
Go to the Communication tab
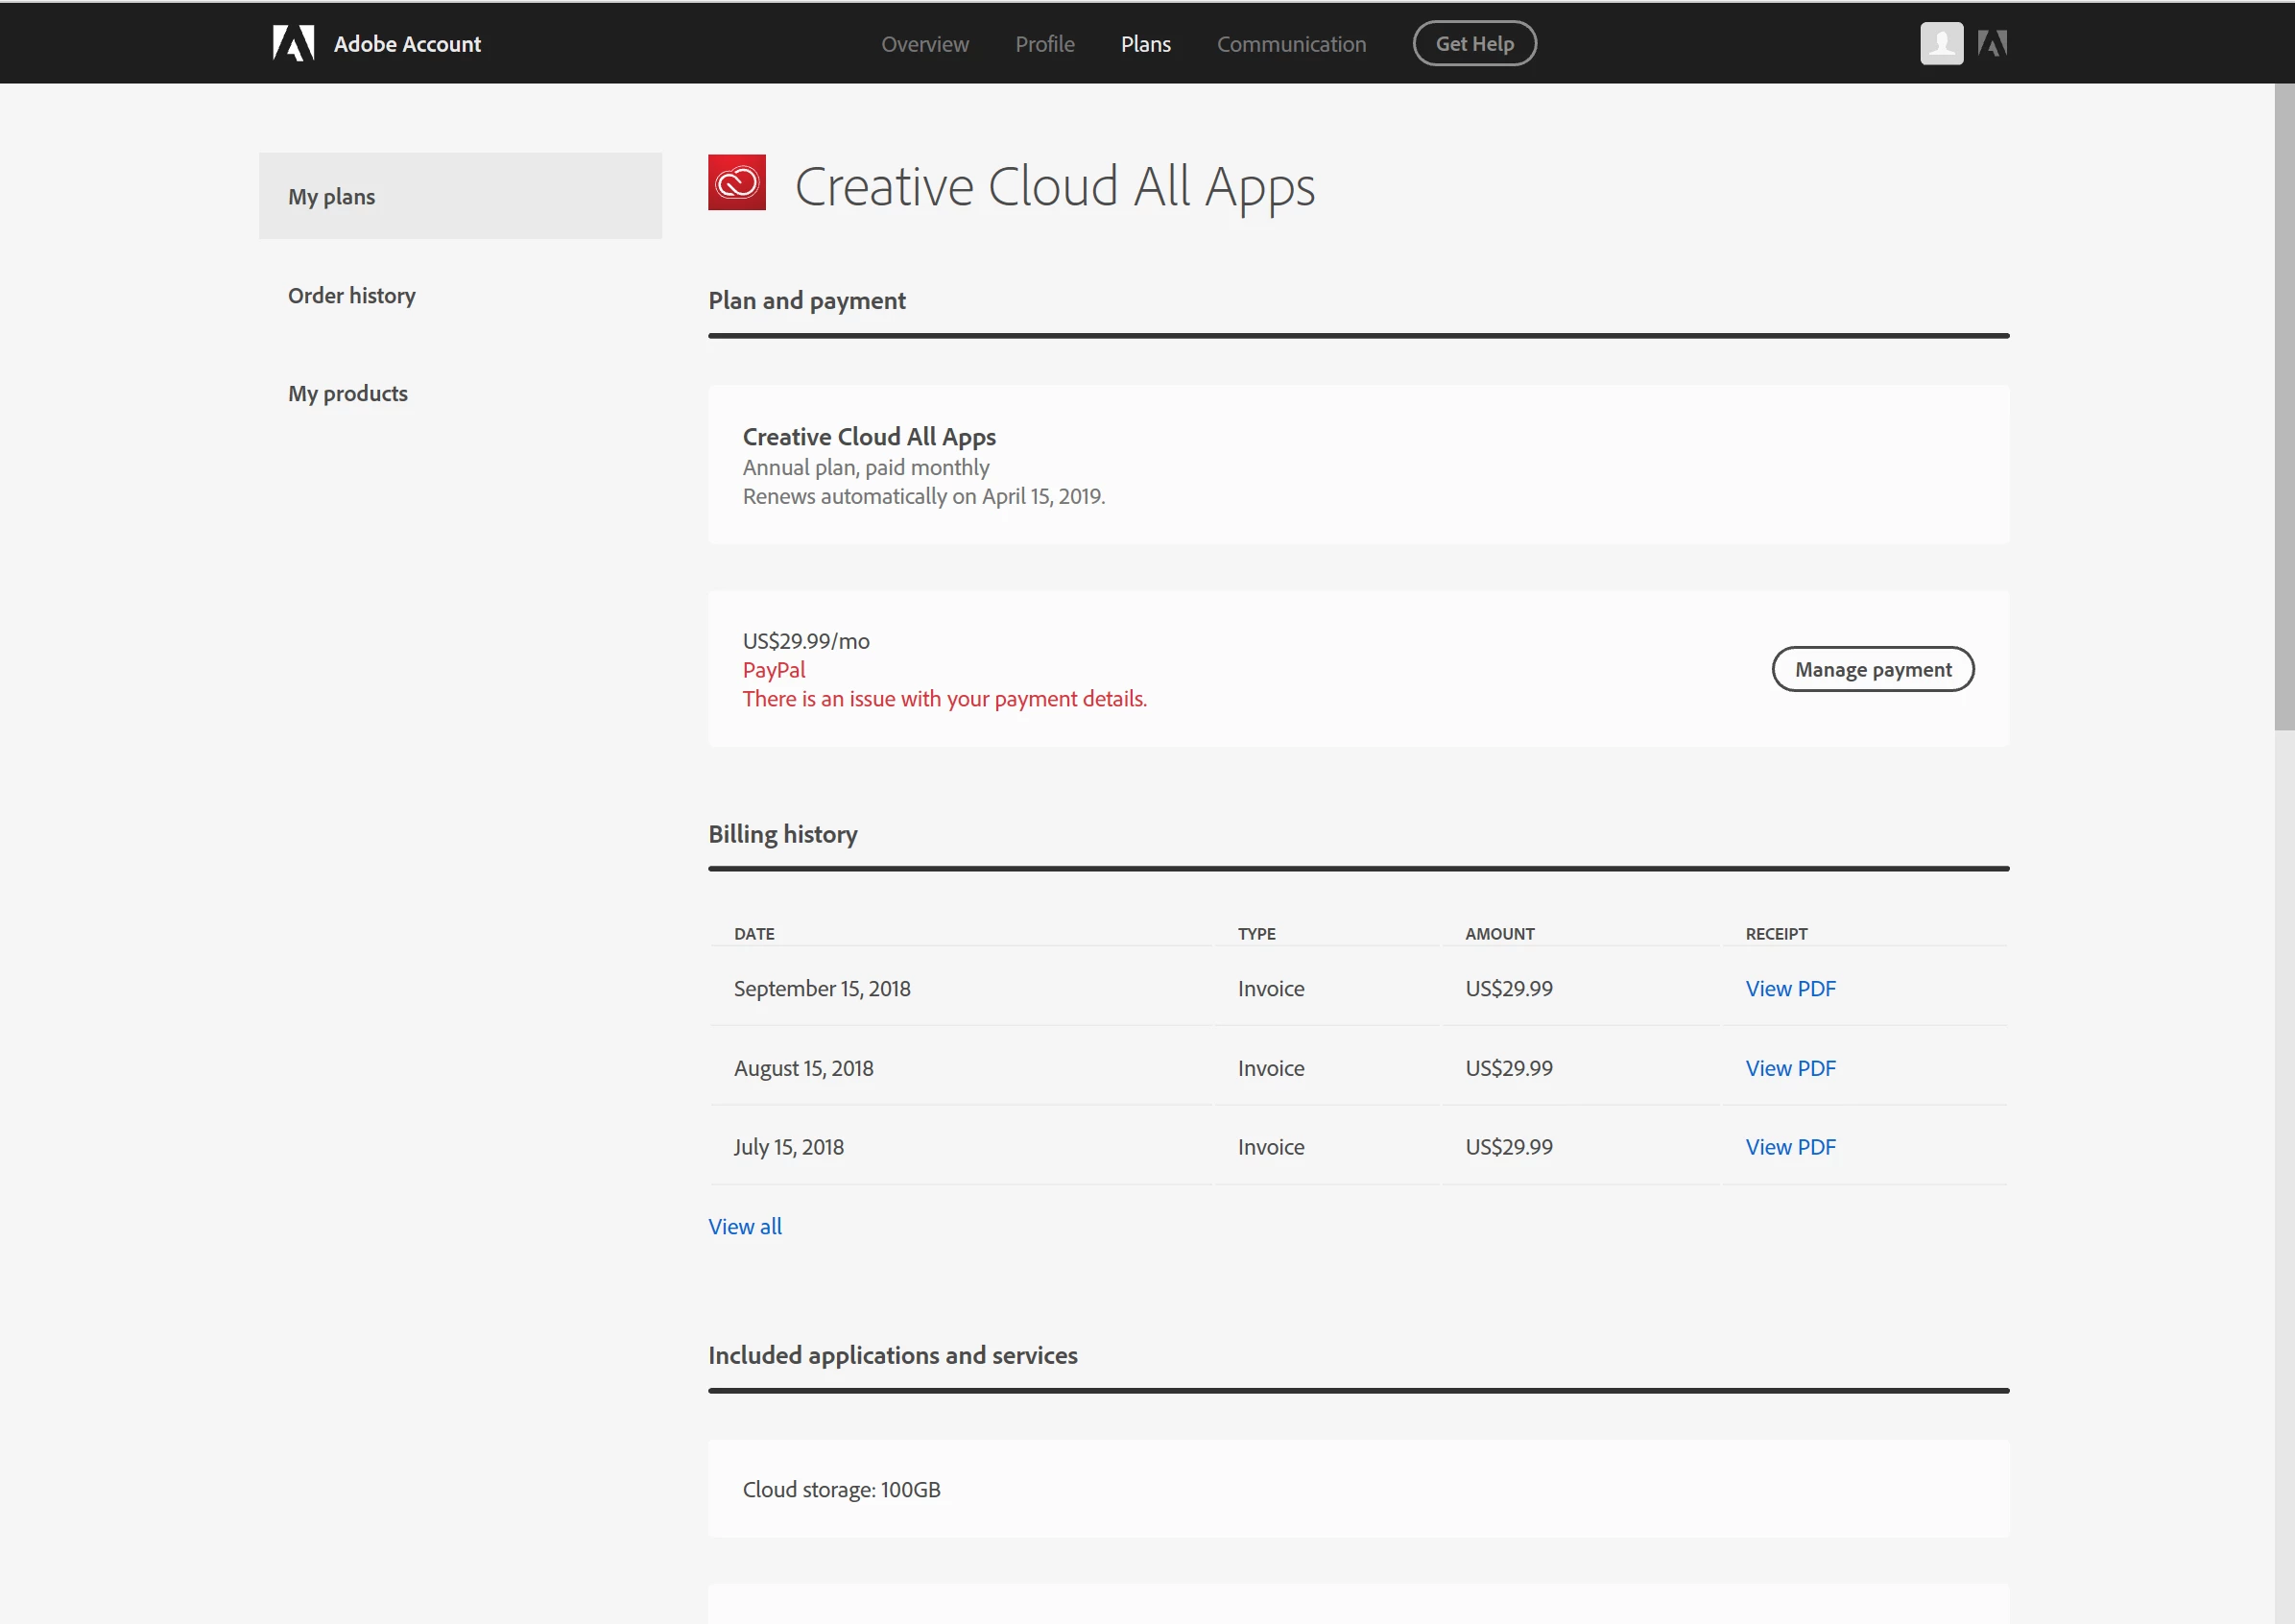tap(1290, 44)
